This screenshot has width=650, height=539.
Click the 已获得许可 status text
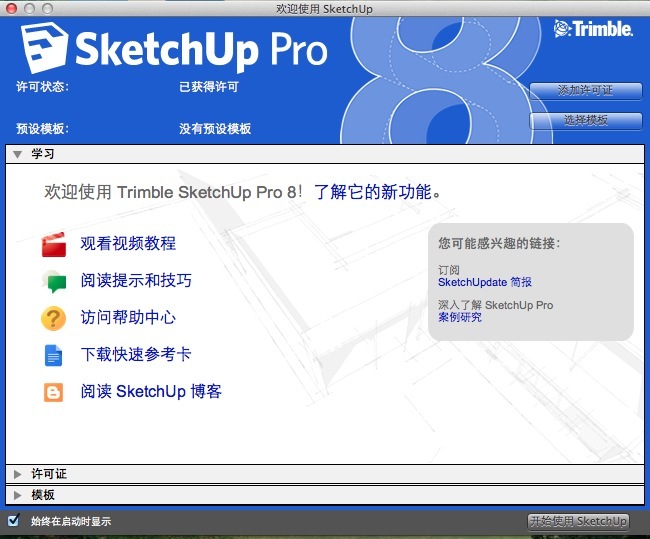209,87
